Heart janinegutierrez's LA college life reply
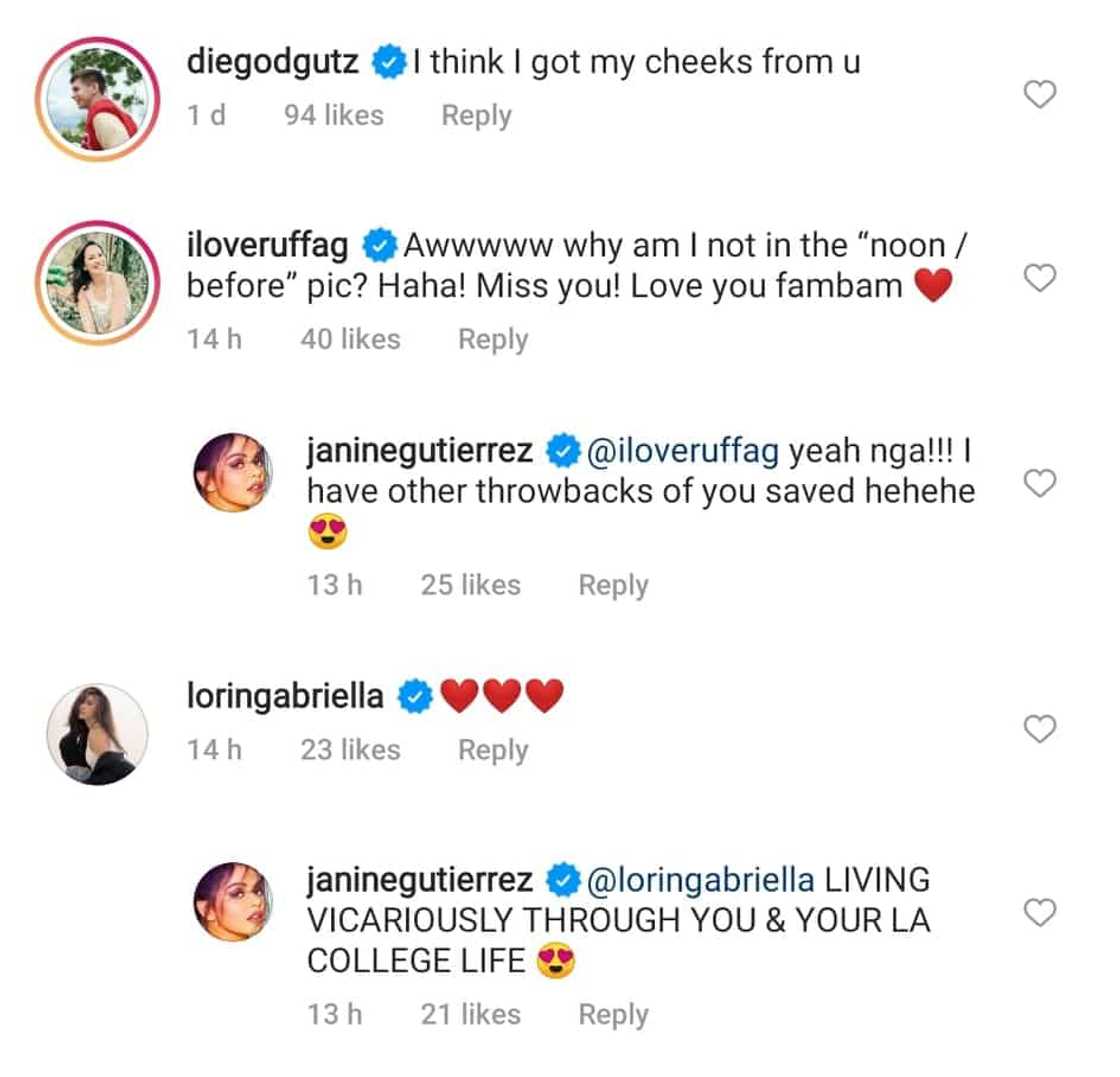Screen dimensions: 1120x1077 point(1041,912)
